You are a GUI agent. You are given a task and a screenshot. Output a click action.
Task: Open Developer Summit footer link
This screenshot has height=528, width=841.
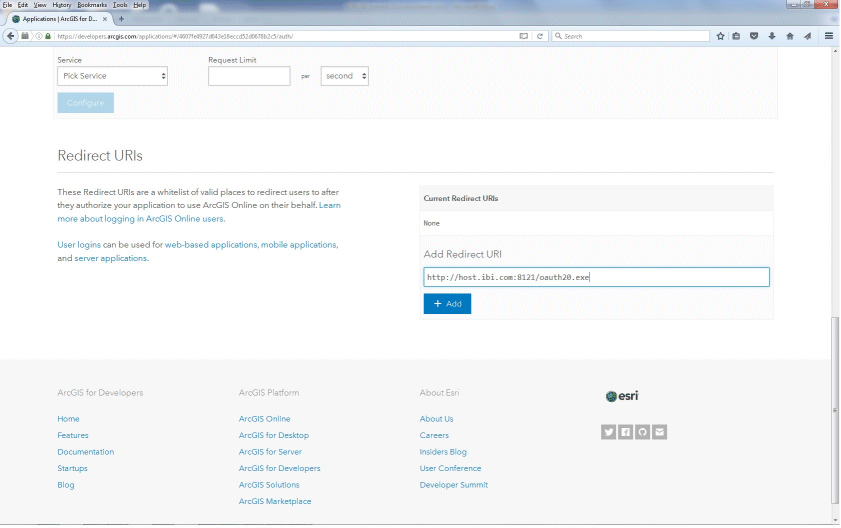coord(454,485)
